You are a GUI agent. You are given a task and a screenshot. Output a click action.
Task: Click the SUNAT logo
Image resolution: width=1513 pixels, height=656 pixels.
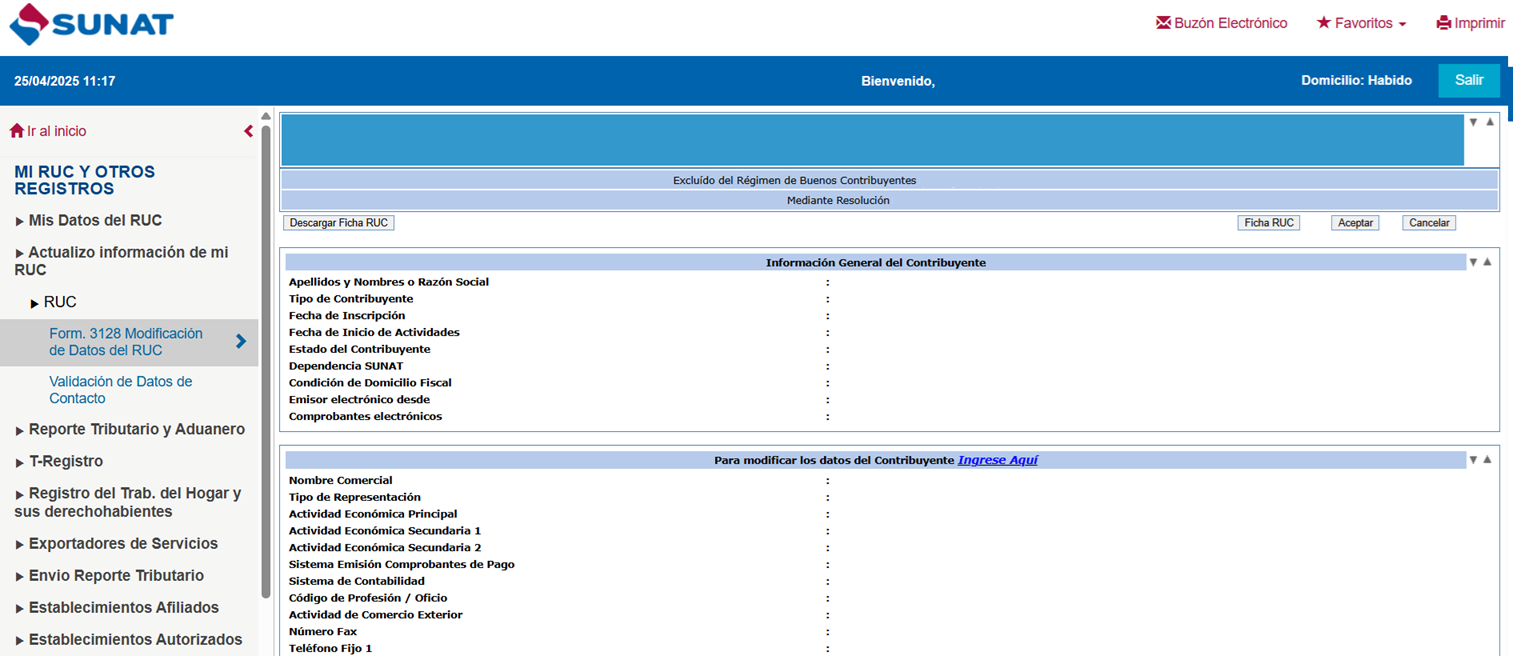pyautogui.click(x=91, y=25)
